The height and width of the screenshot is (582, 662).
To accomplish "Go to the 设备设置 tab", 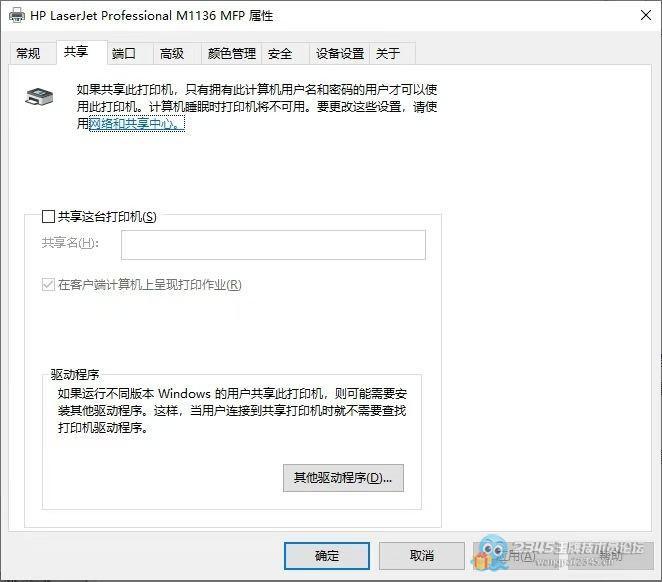I will (x=340, y=54).
